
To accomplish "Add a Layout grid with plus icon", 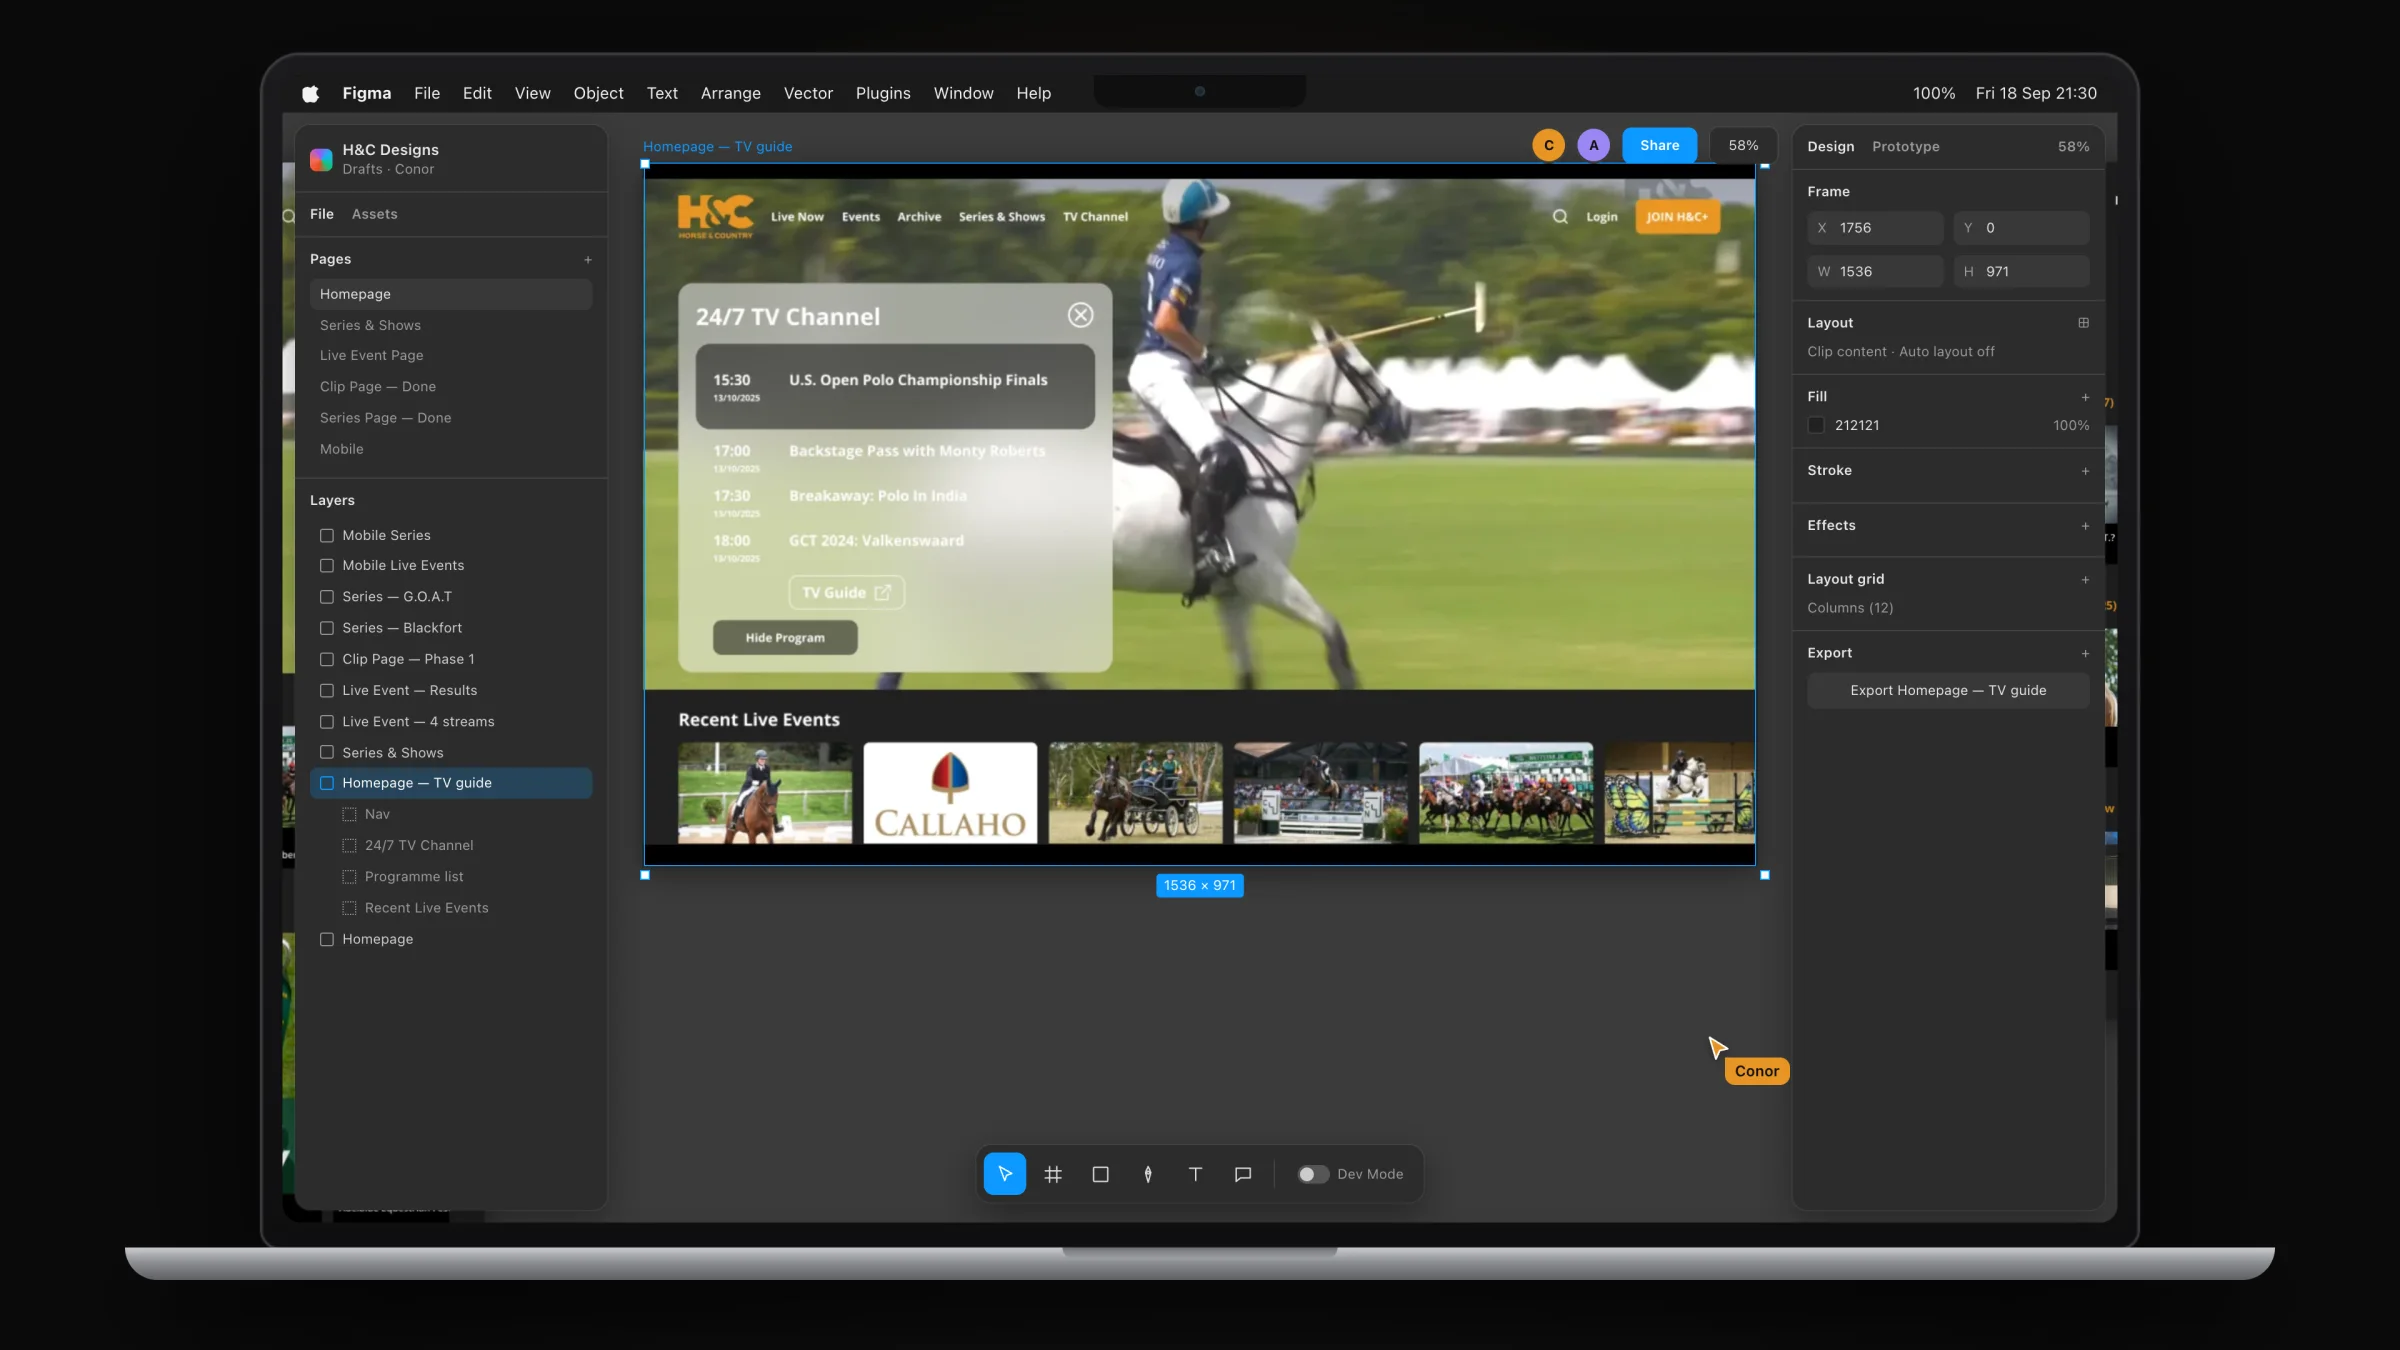I will (2085, 580).
